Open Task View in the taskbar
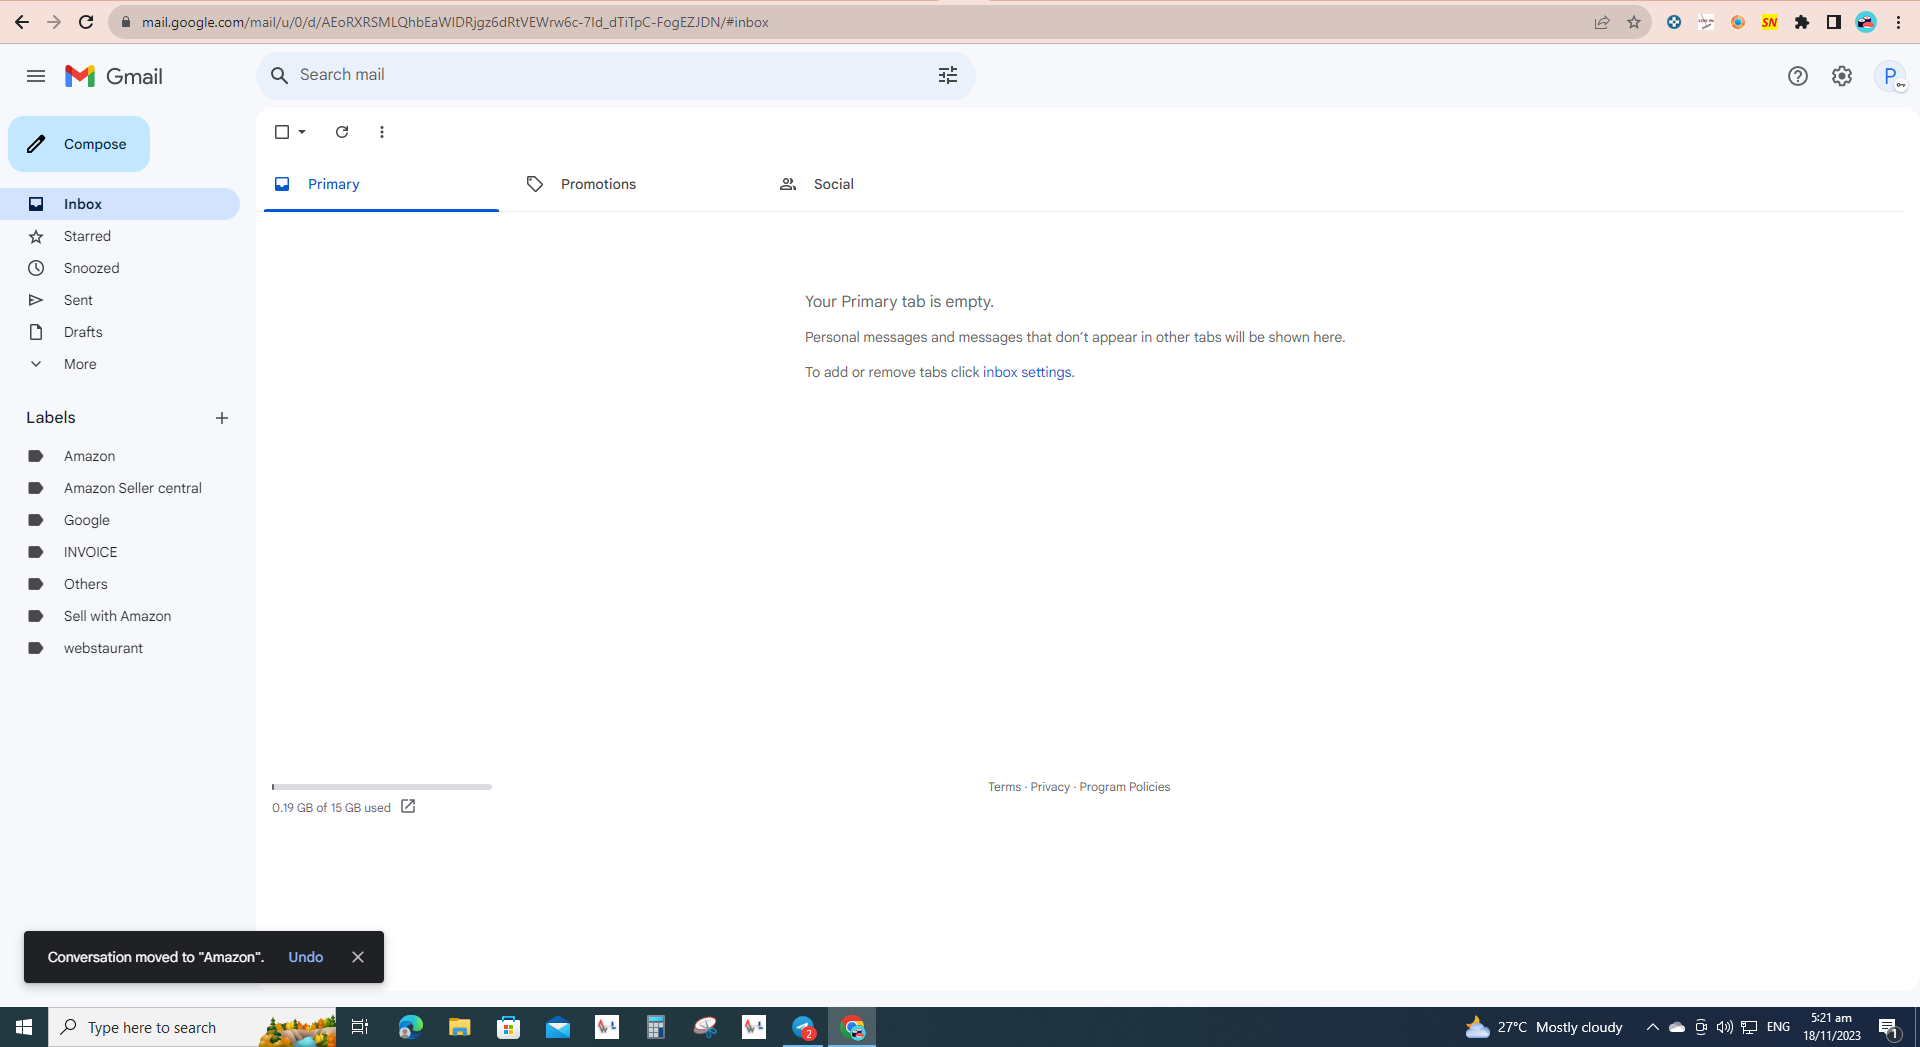 coord(360,1027)
